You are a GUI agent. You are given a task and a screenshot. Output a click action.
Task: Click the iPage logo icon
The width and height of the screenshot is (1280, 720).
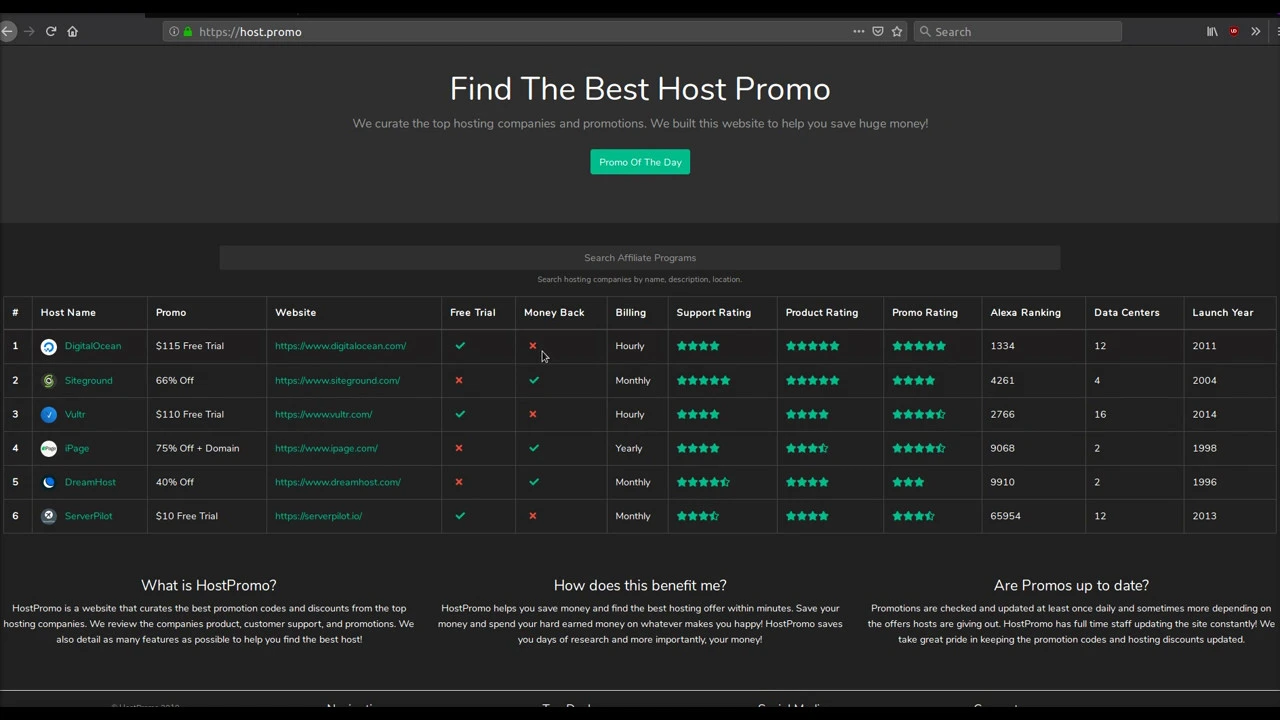[x=49, y=449]
